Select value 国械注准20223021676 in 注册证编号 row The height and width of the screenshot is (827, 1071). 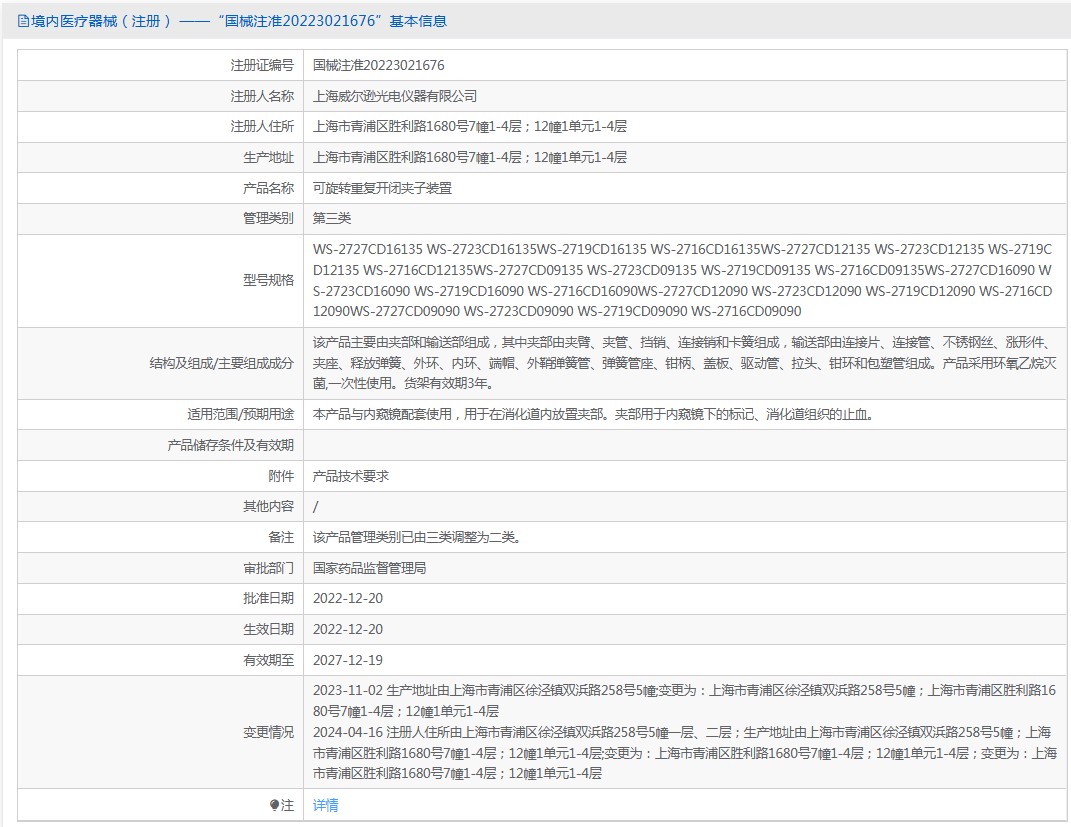378,66
